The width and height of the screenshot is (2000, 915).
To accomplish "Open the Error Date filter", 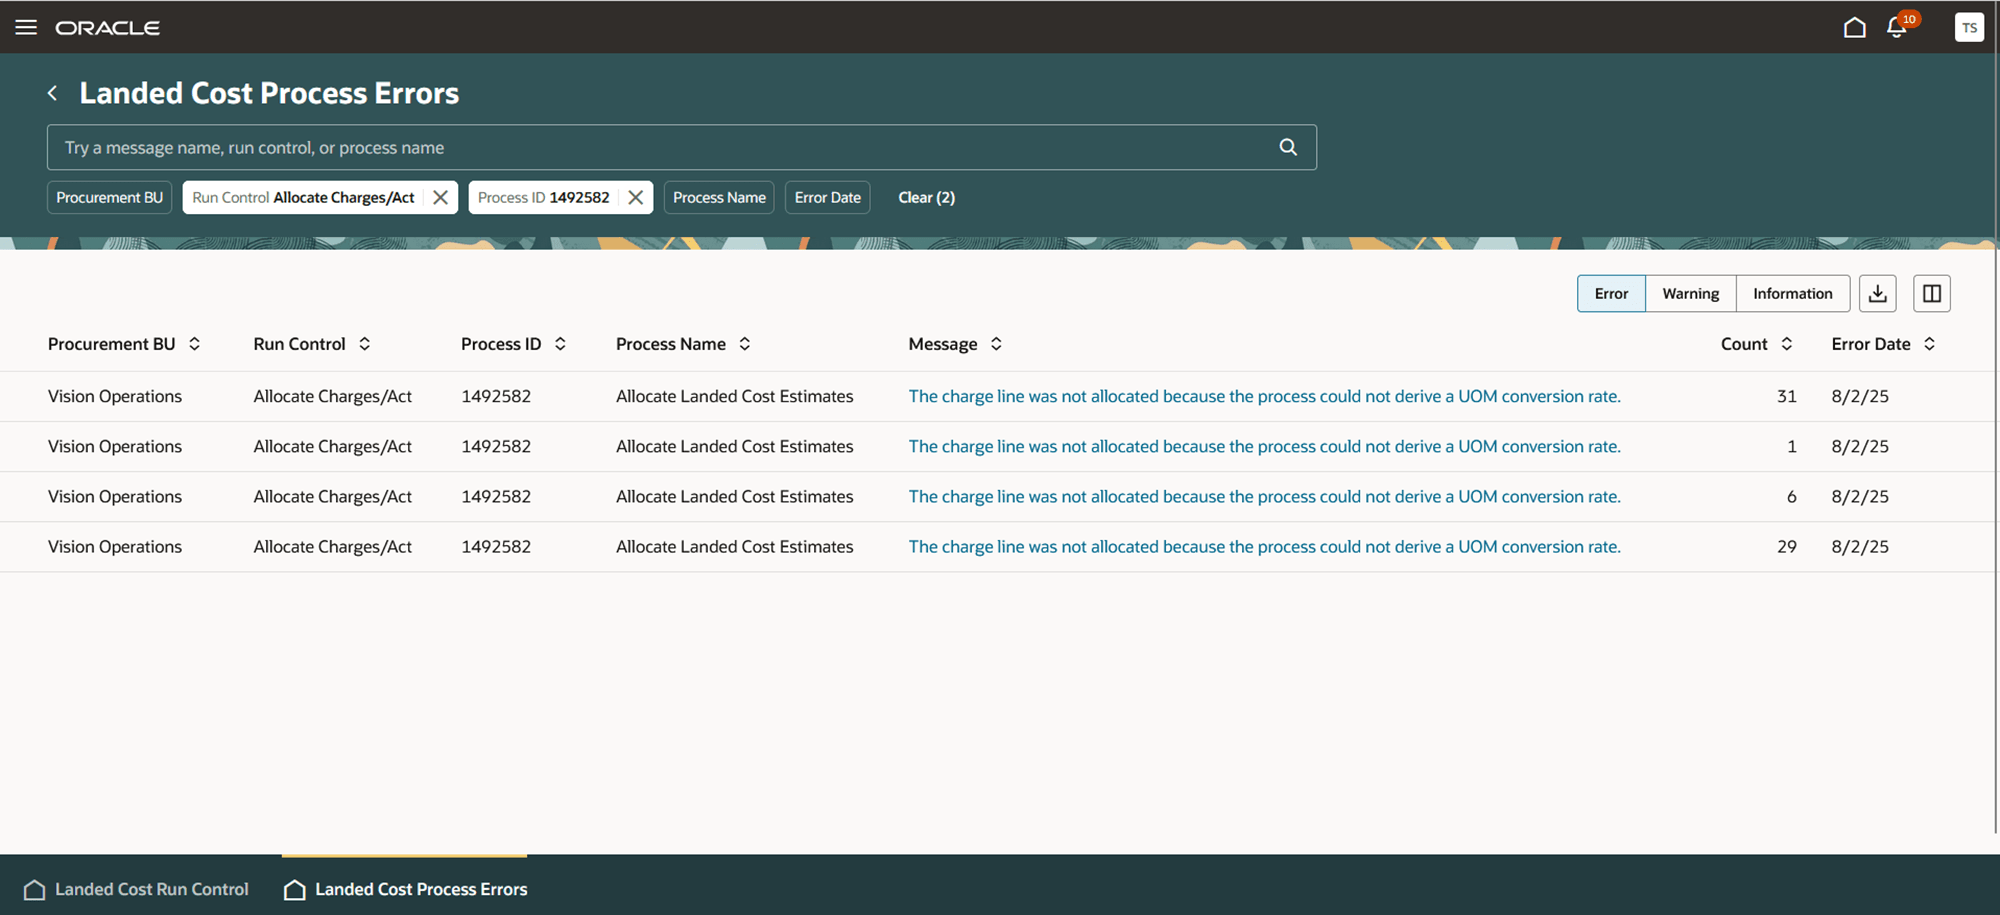I will point(827,197).
